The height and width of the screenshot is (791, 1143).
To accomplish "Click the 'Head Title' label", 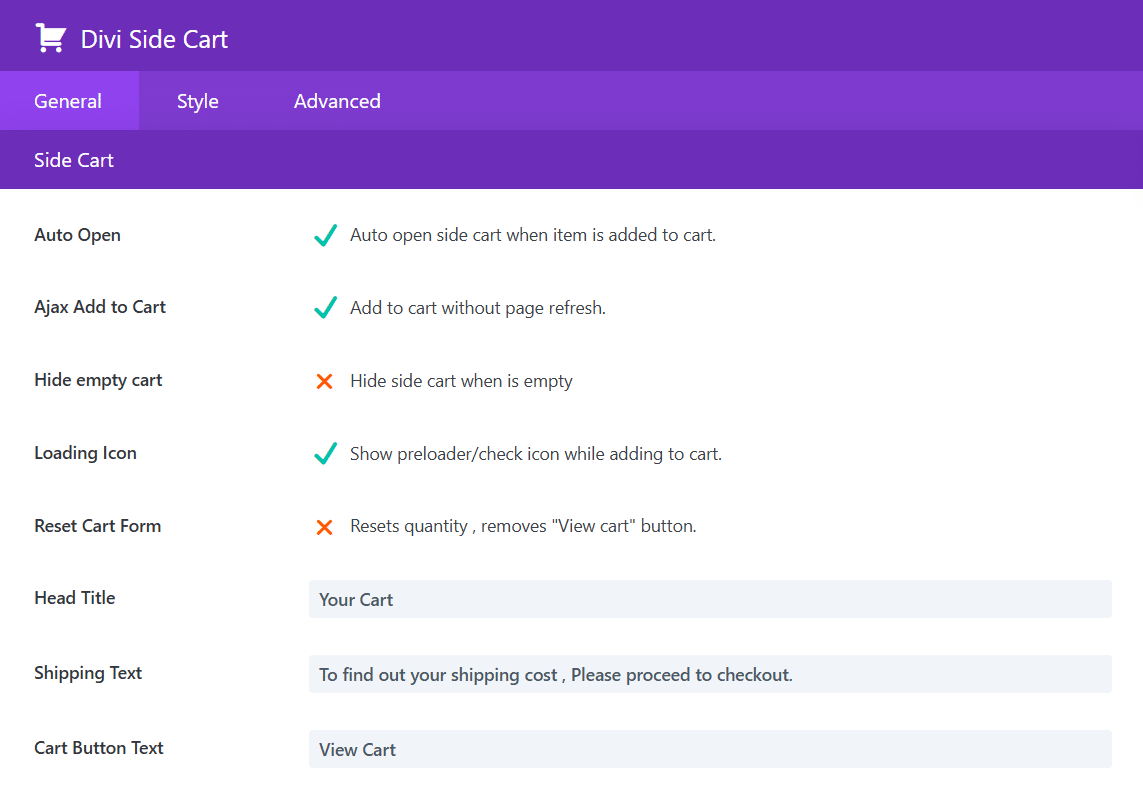I will 75,599.
